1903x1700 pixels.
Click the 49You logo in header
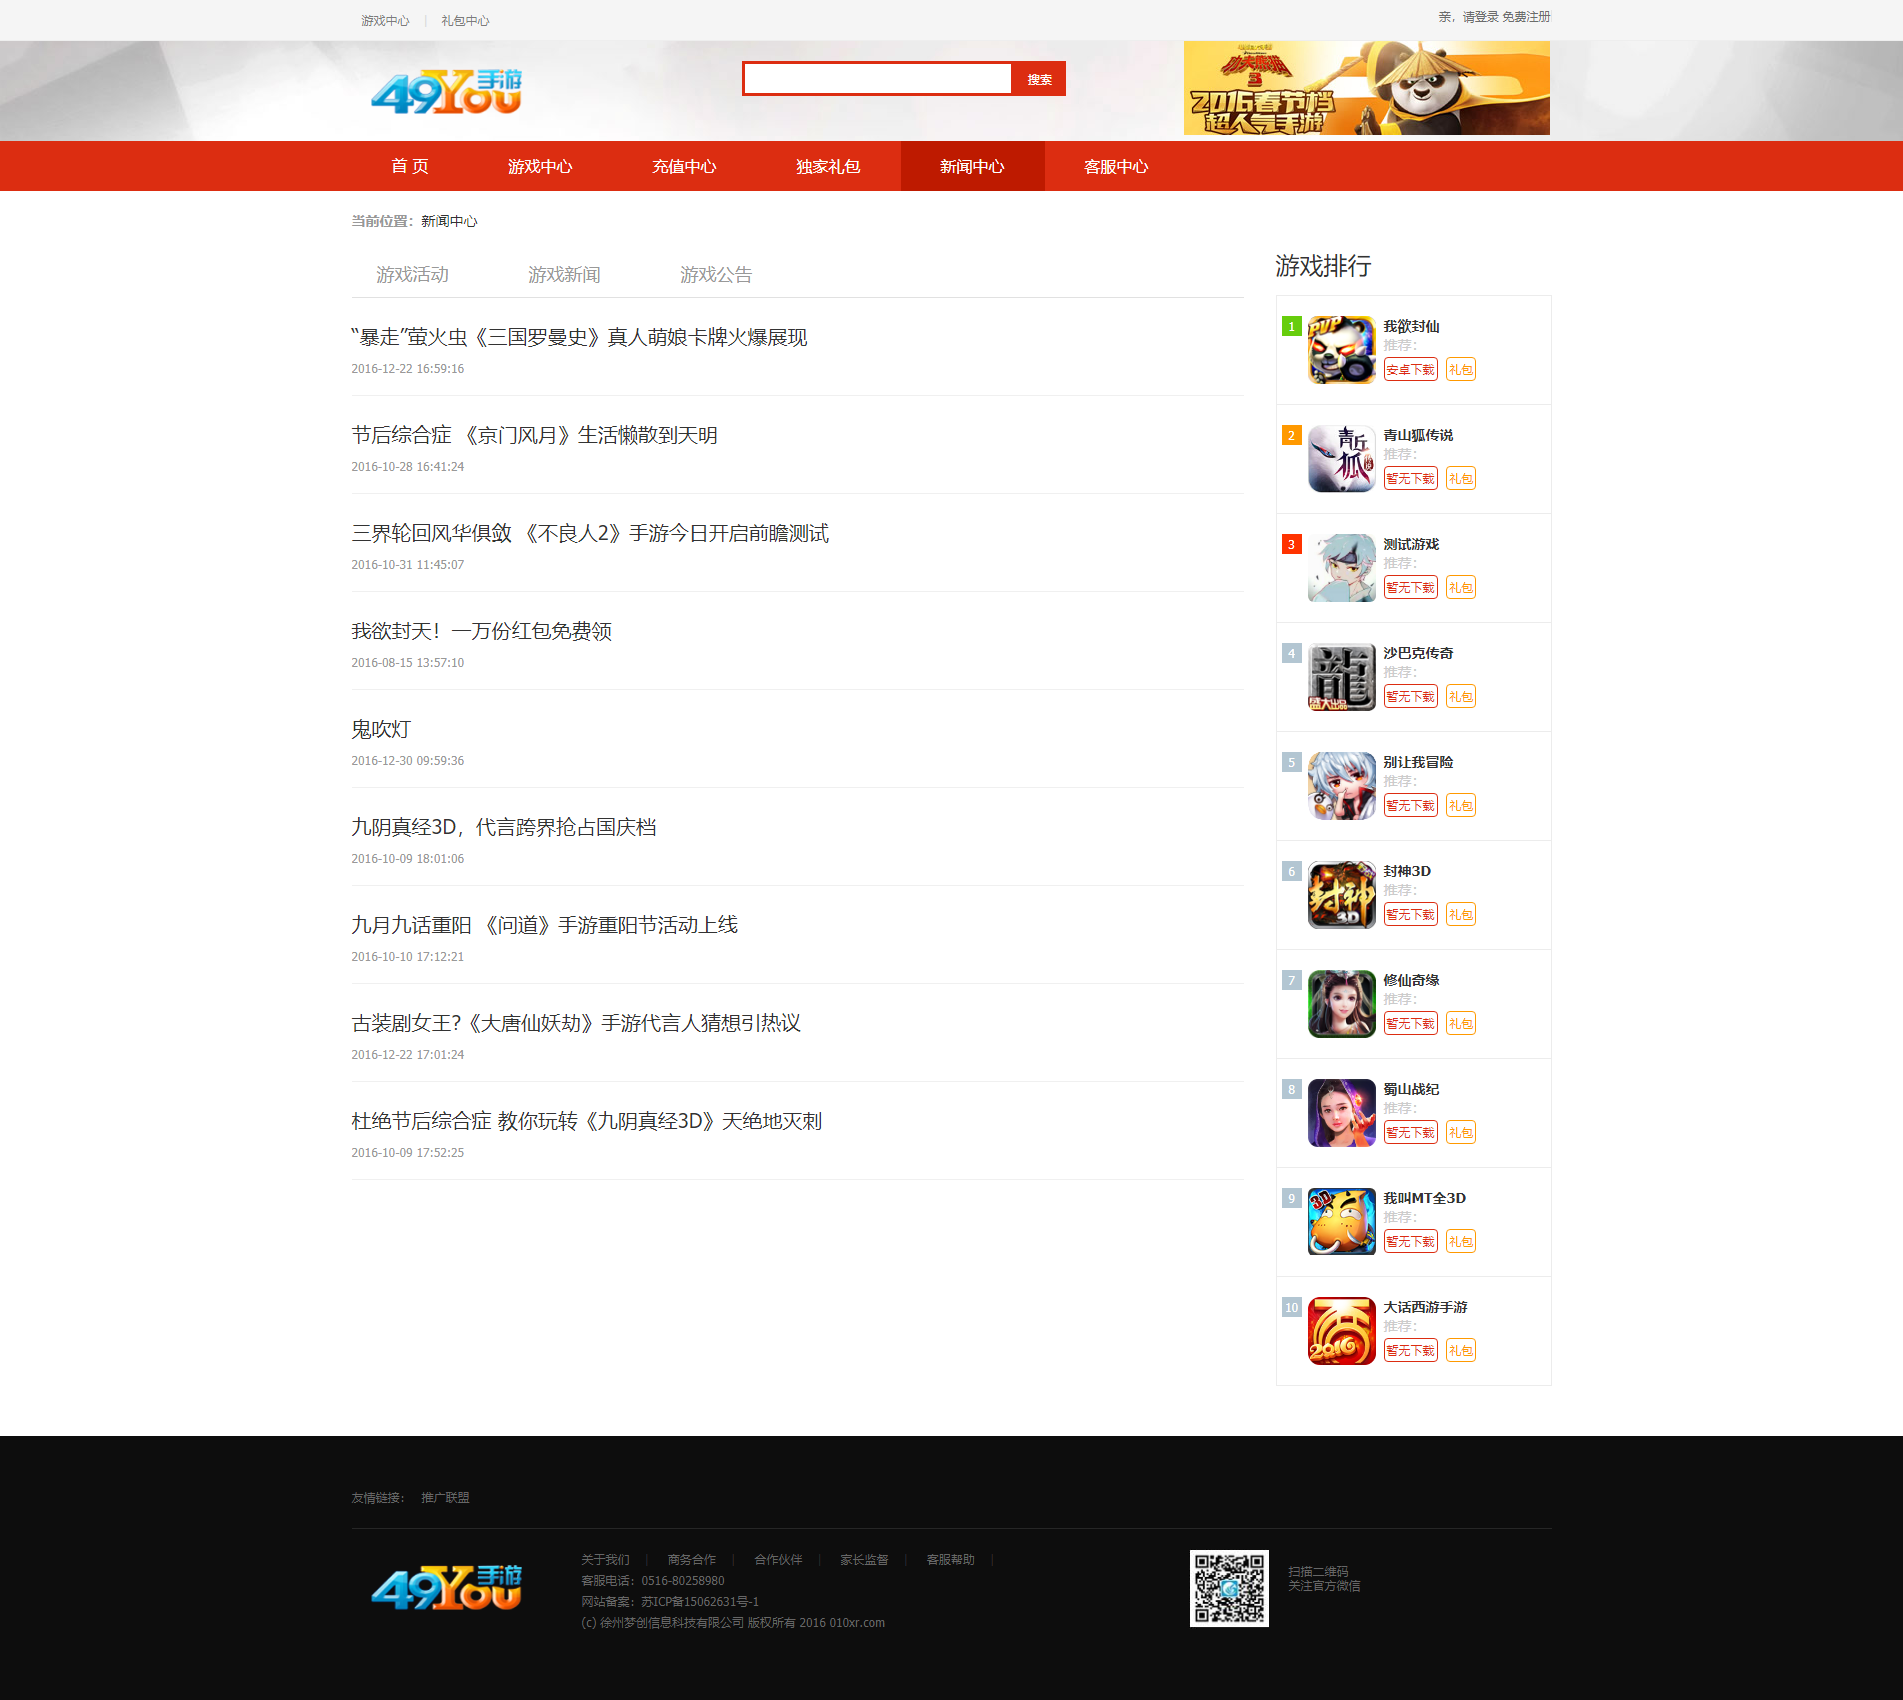[x=446, y=91]
